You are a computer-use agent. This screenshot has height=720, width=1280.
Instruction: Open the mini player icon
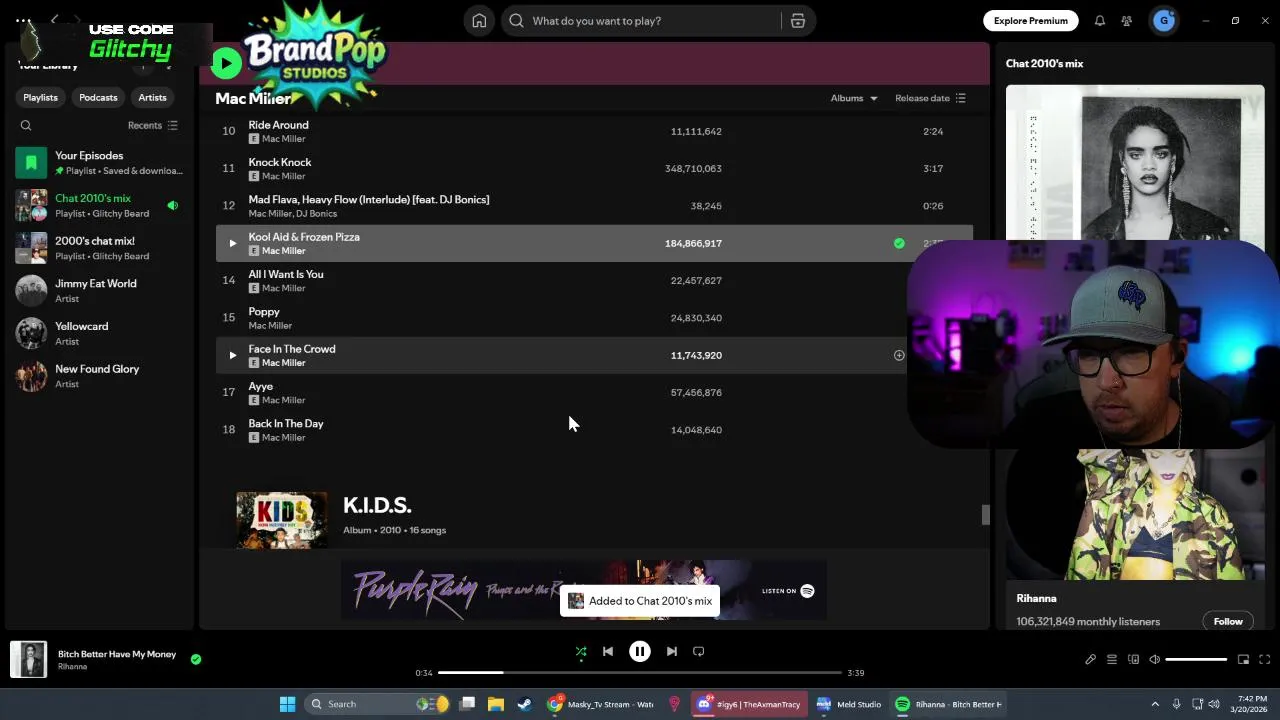[x=1243, y=660]
